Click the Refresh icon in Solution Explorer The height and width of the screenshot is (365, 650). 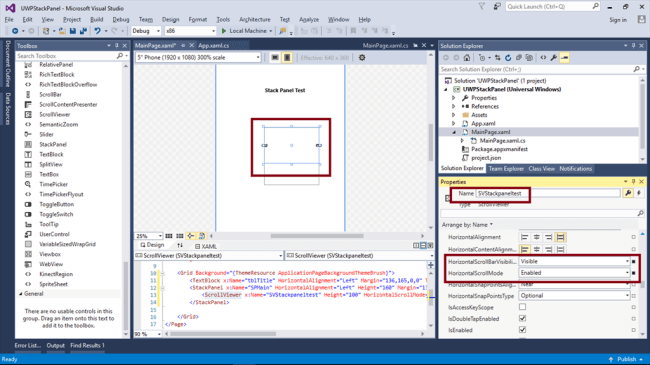coord(508,58)
